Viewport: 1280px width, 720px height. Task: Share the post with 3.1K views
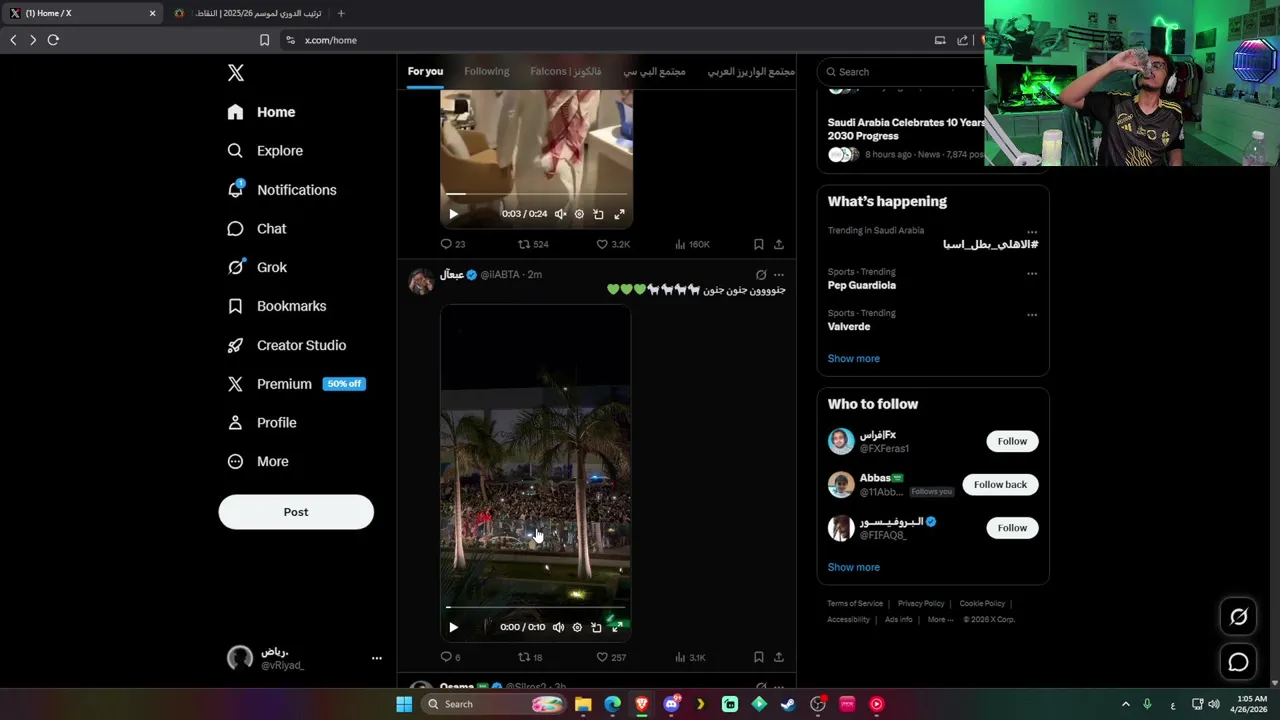(x=779, y=657)
